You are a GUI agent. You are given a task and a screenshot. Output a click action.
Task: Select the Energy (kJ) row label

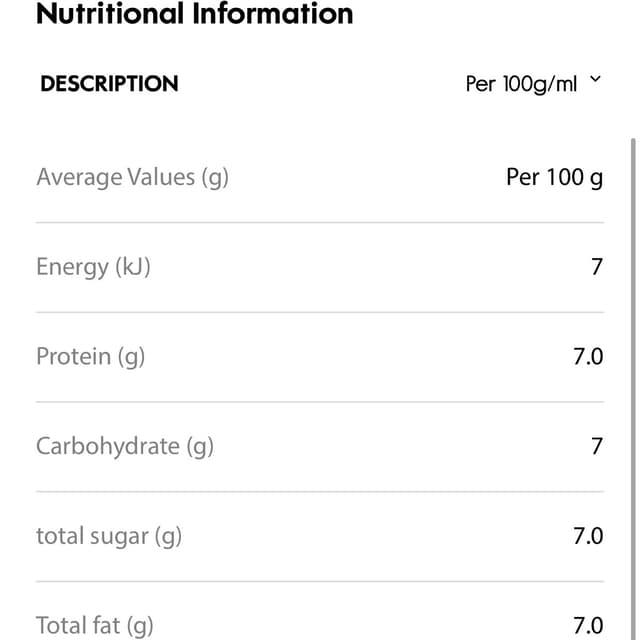(x=93, y=267)
